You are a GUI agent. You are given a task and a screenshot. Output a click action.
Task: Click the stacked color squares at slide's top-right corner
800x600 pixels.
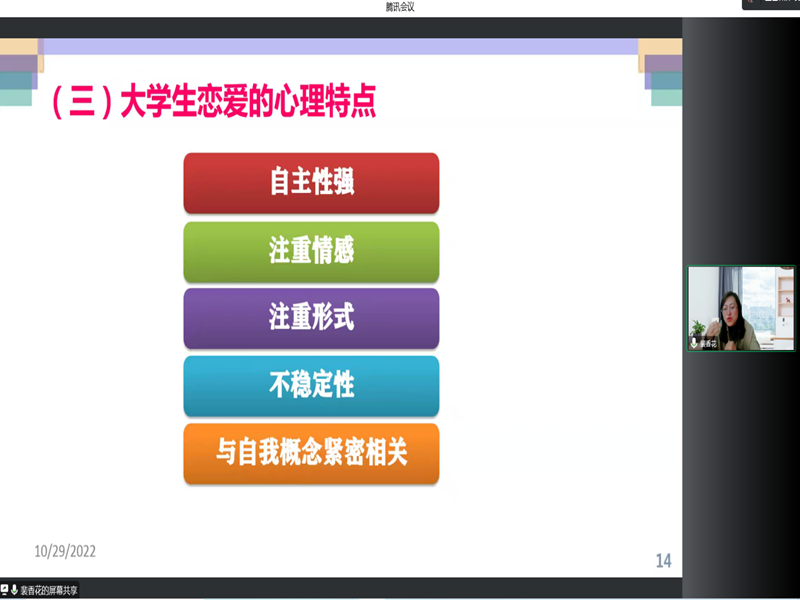pos(661,70)
